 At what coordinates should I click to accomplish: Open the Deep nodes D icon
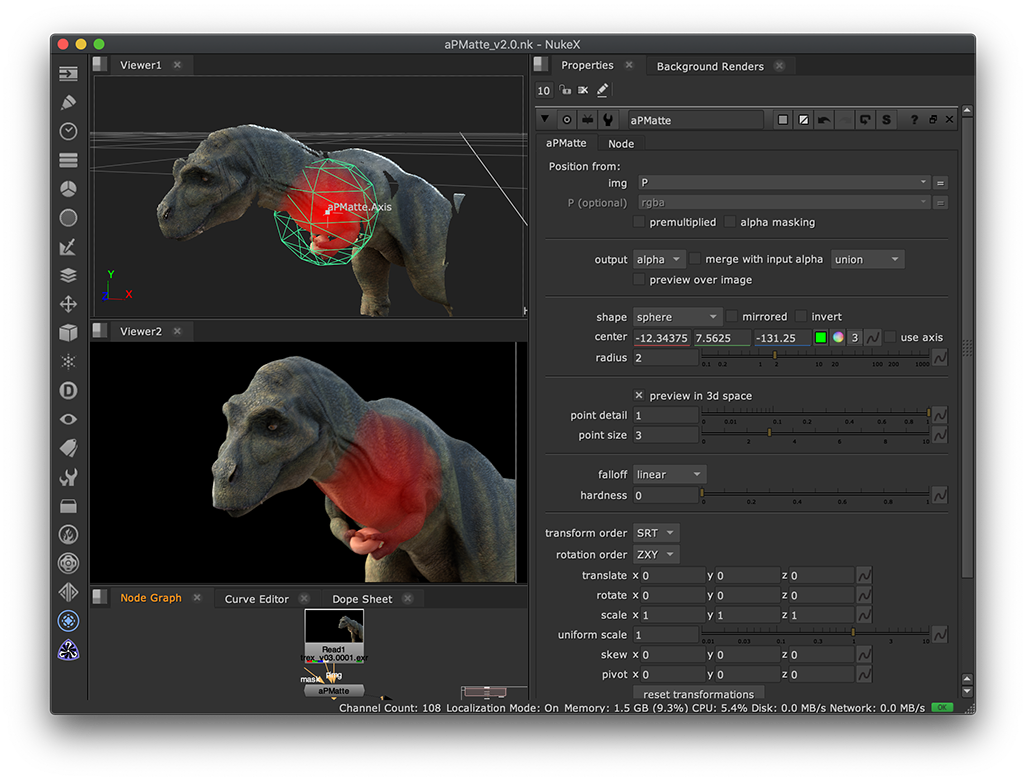point(68,391)
